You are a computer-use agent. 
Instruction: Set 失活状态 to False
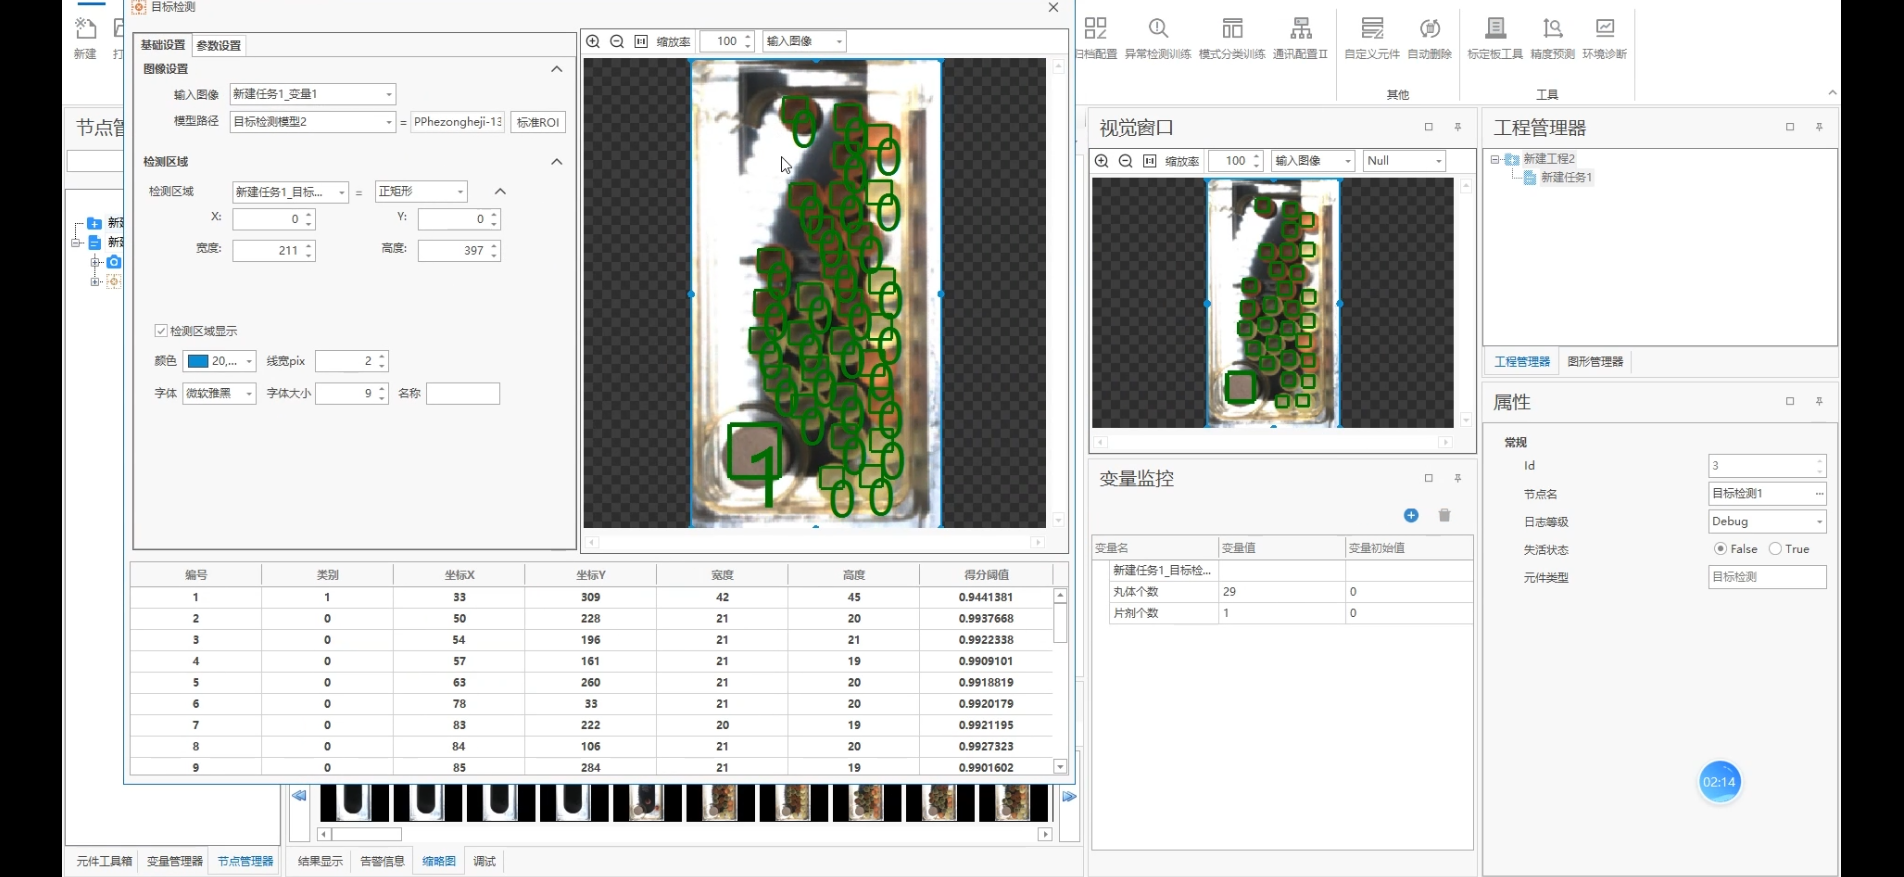1720,549
